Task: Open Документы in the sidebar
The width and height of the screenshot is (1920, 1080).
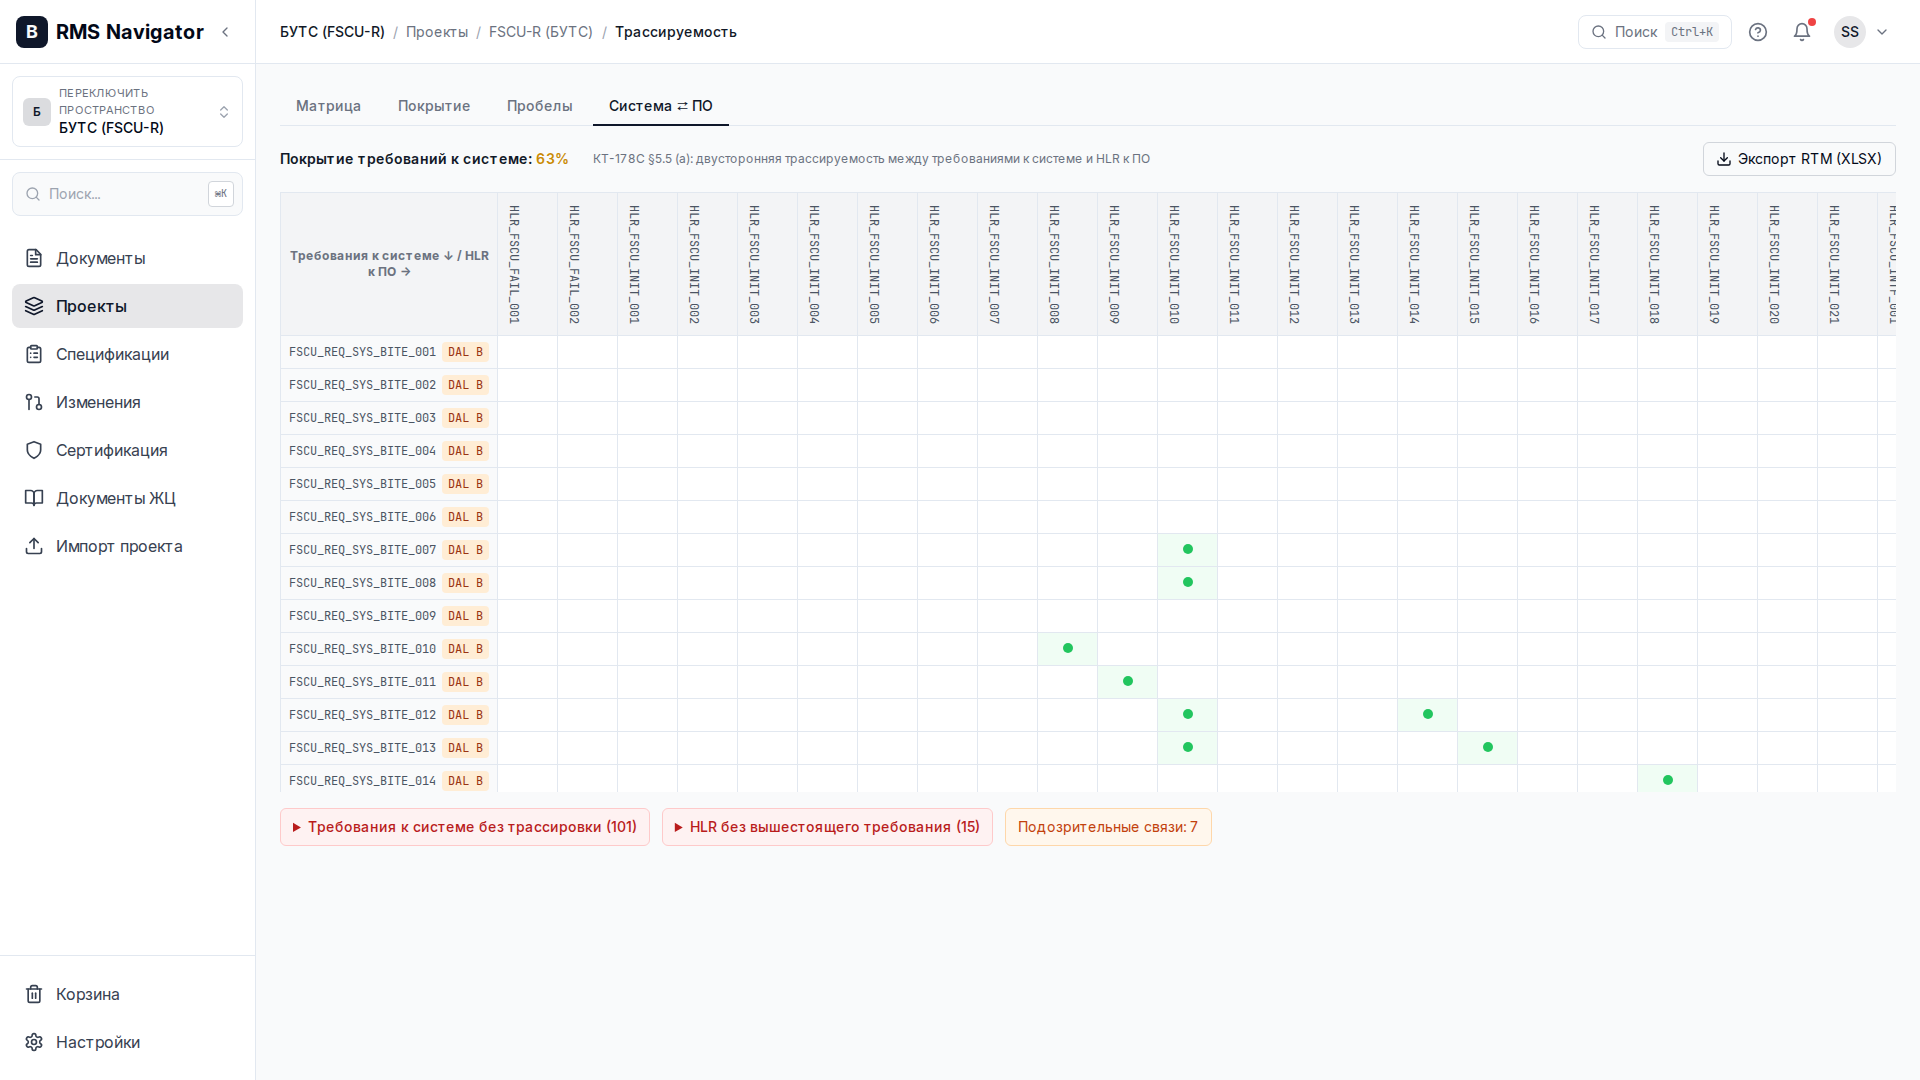Action: [127, 258]
